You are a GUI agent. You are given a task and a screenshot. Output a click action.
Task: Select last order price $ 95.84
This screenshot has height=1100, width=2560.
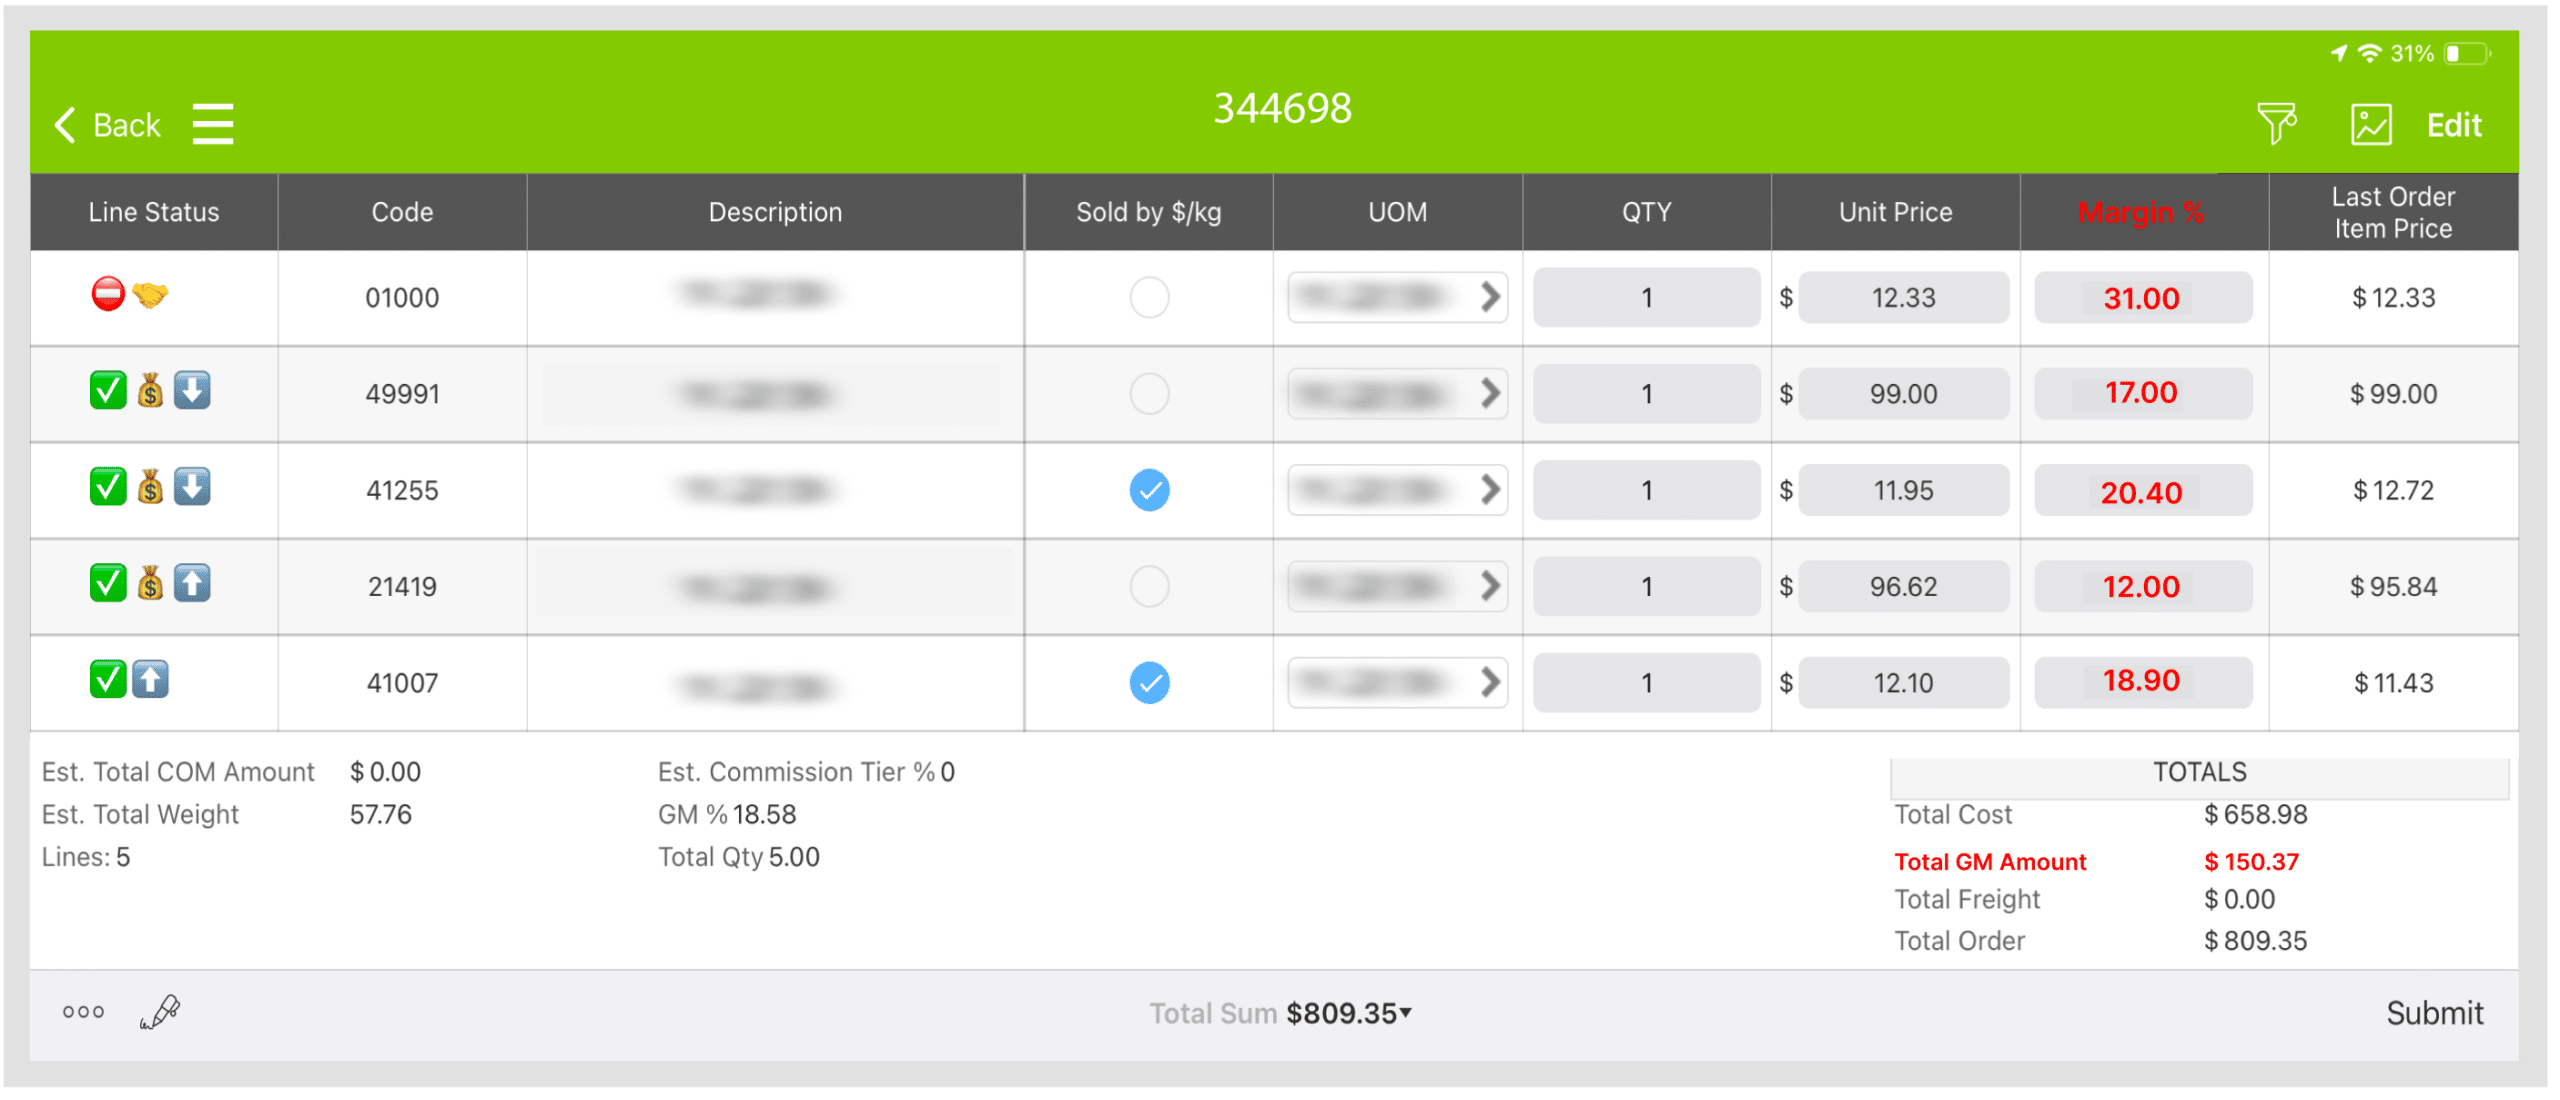pos(2393,586)
